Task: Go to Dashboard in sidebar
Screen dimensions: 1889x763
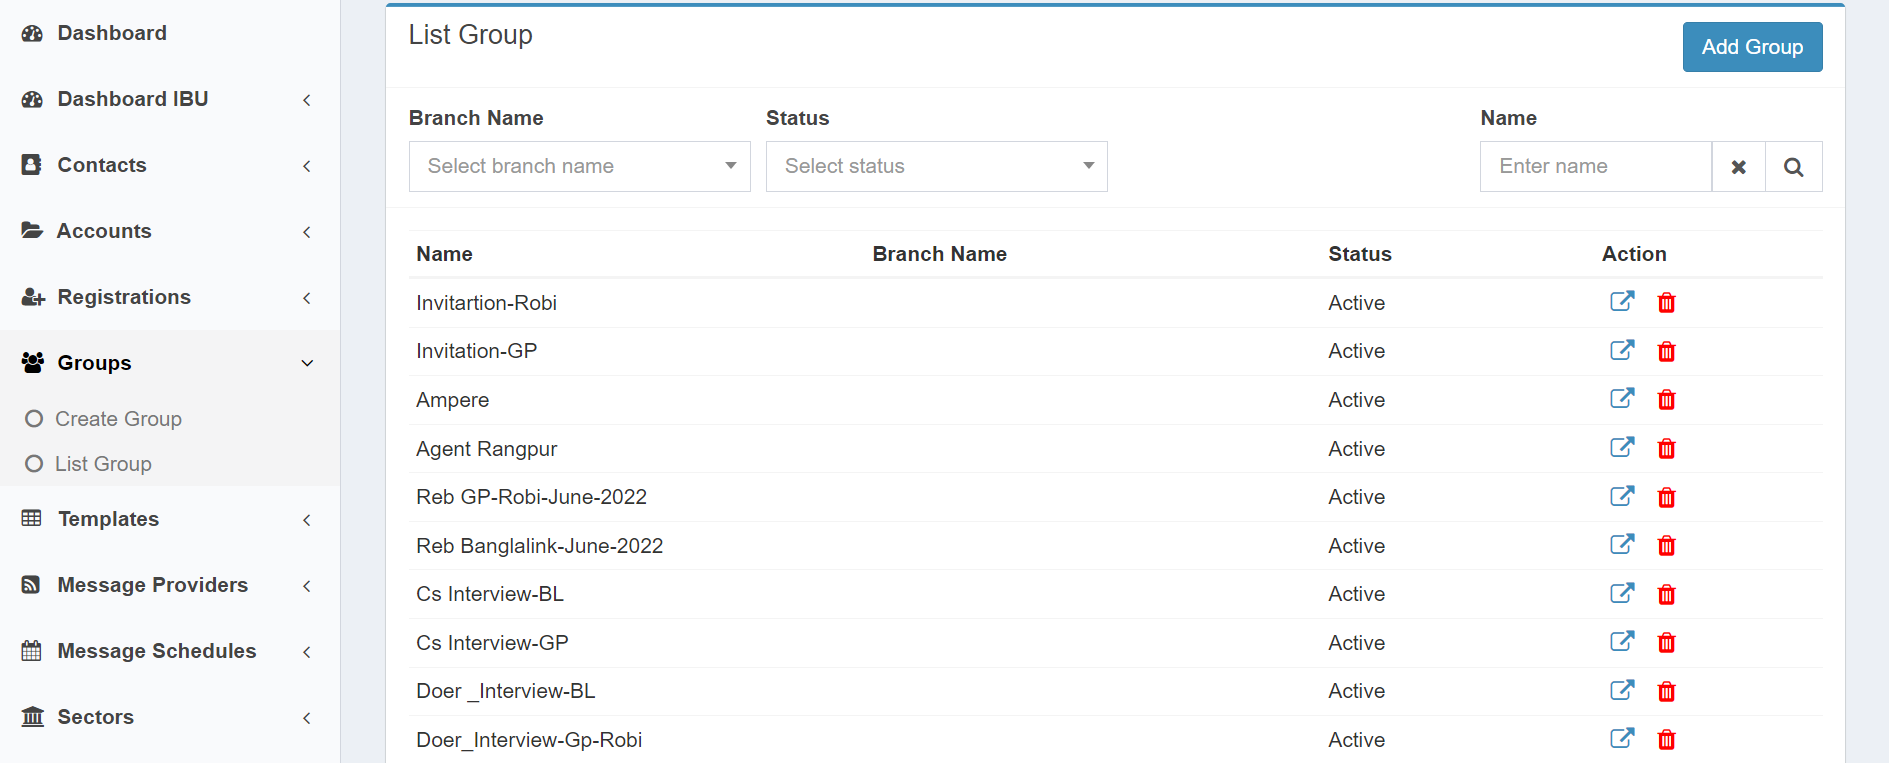Action: coord(112,33)
